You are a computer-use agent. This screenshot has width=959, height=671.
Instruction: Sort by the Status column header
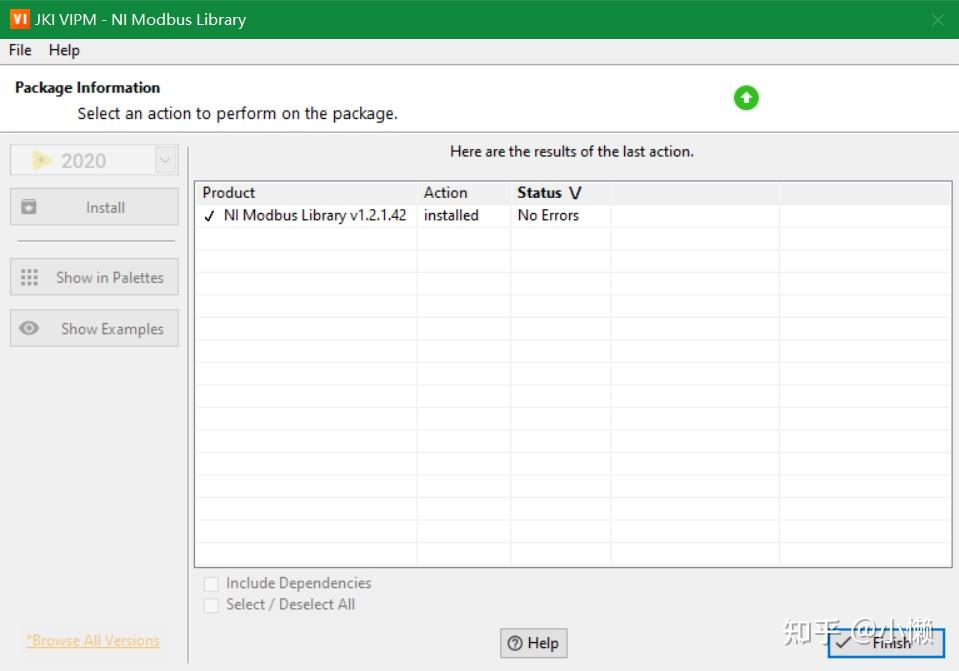(560, 193)
